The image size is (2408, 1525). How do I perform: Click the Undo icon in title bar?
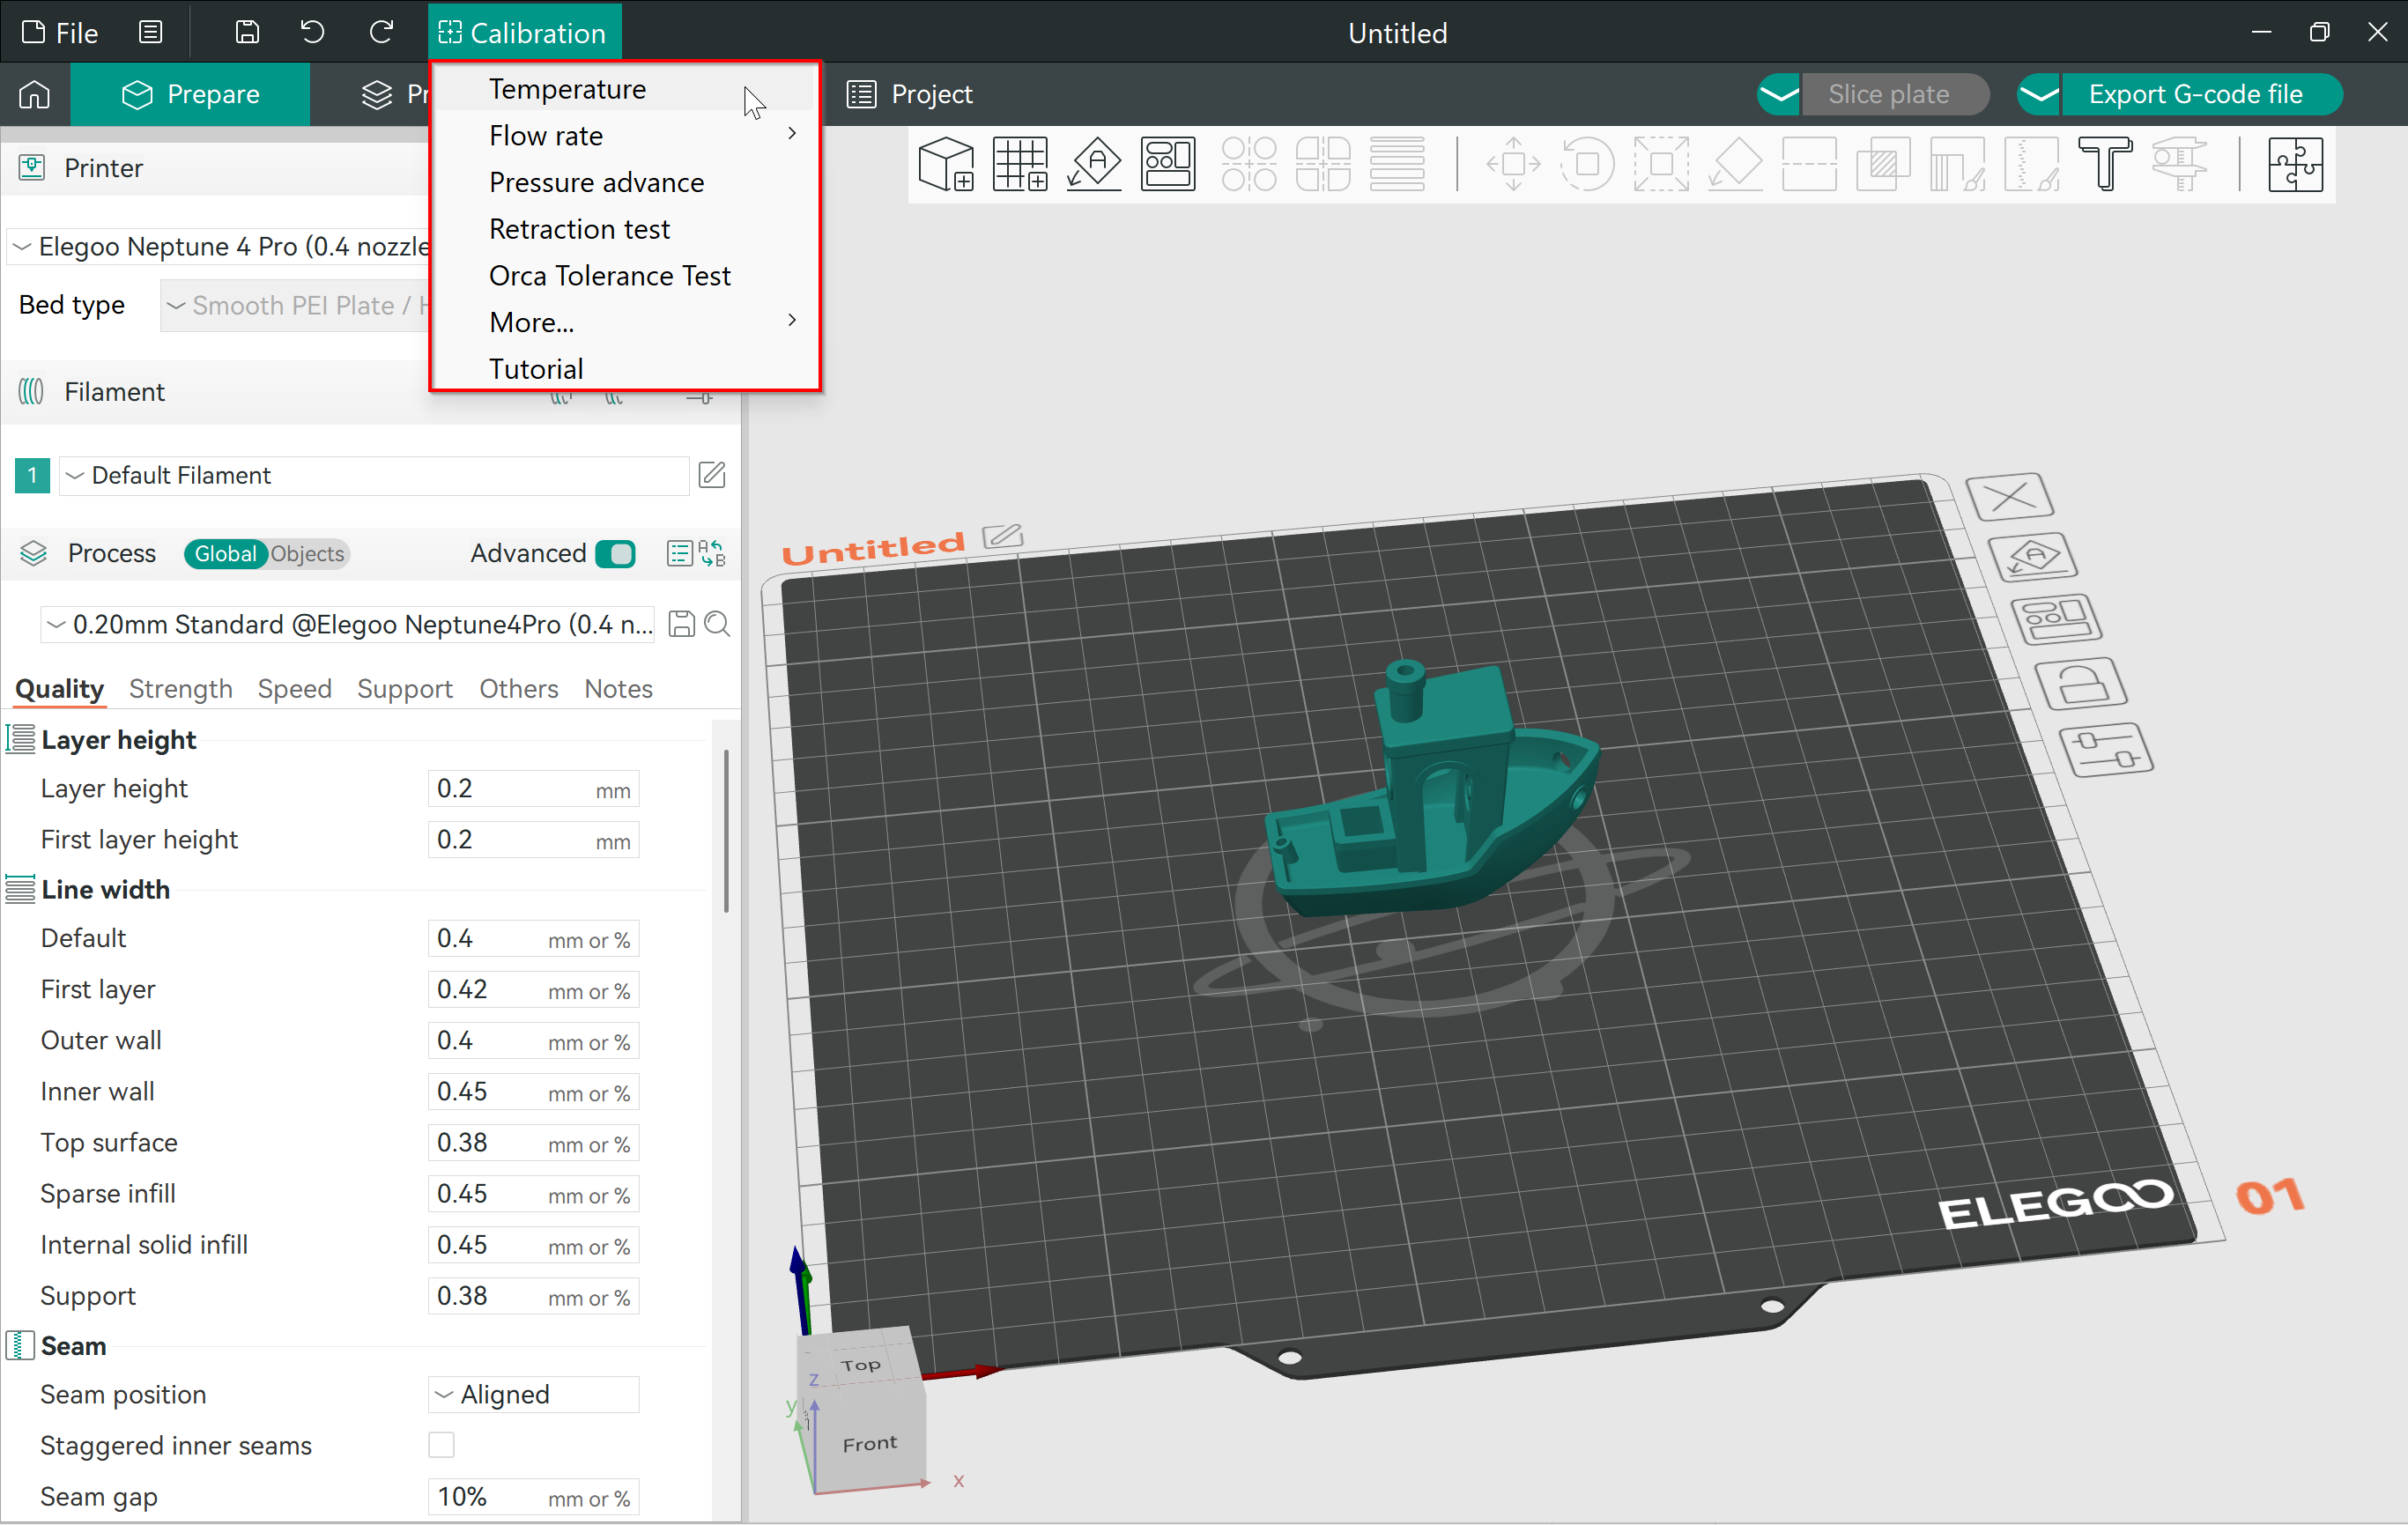point(312,32)
